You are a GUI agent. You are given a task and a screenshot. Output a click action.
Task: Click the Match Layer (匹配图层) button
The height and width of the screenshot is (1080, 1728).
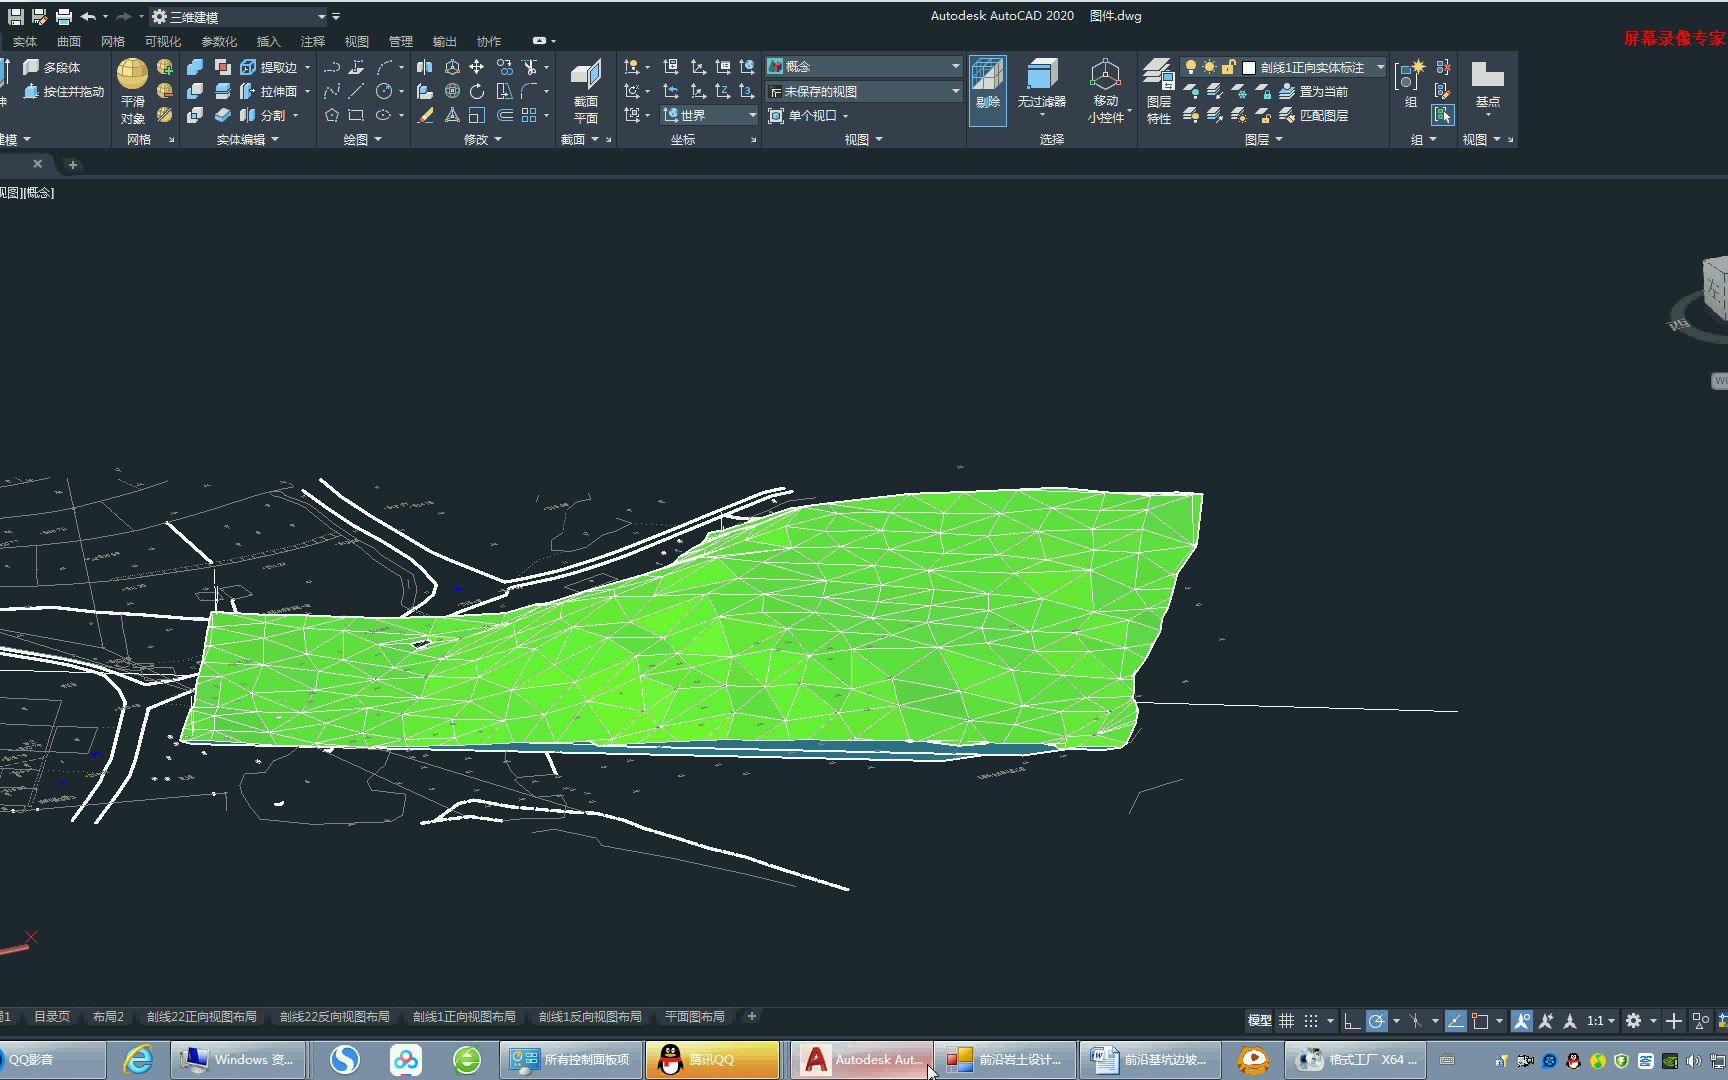[1313, 115]
